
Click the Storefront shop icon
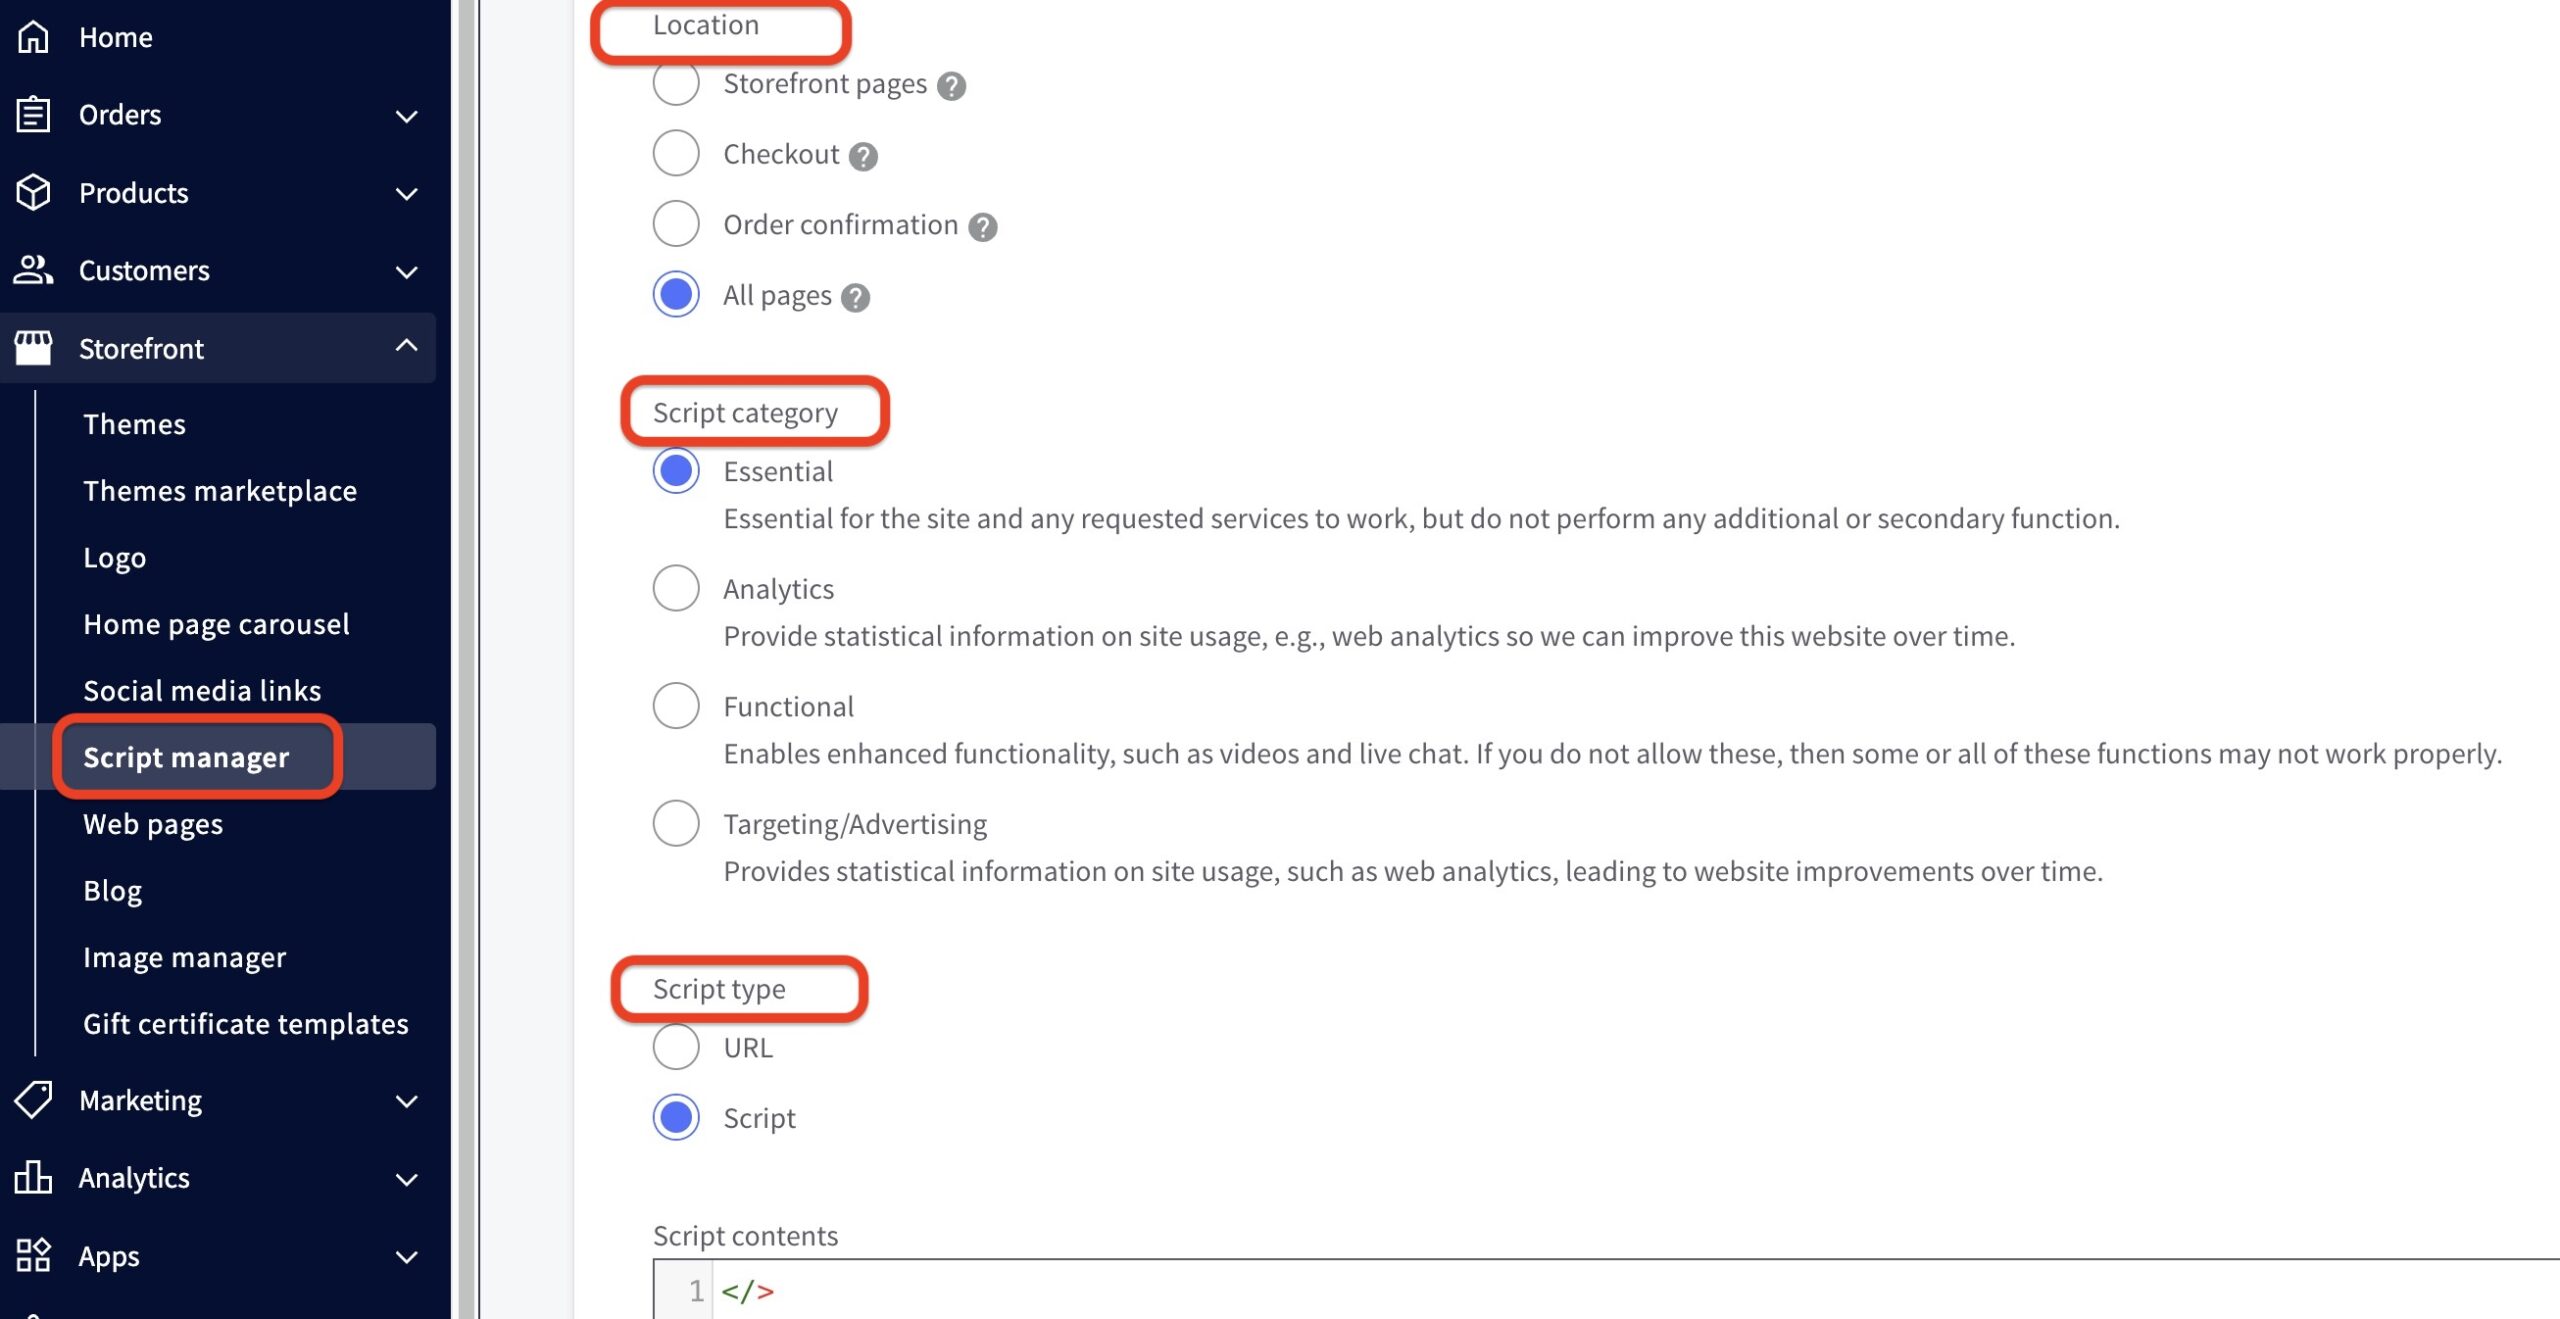33,348
